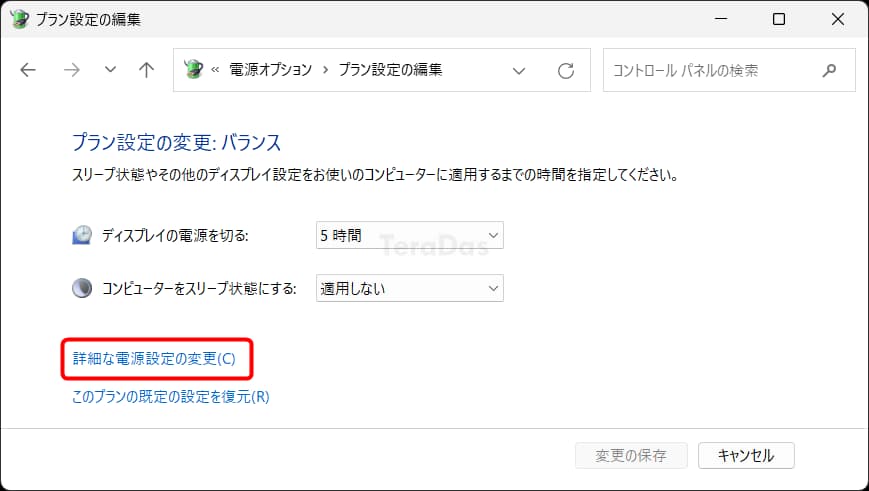Screen dimensions: 869x491
Task: Open ディスプレイの電源を切る dropdown showing 5 時間
Action: tap(410, 235)
